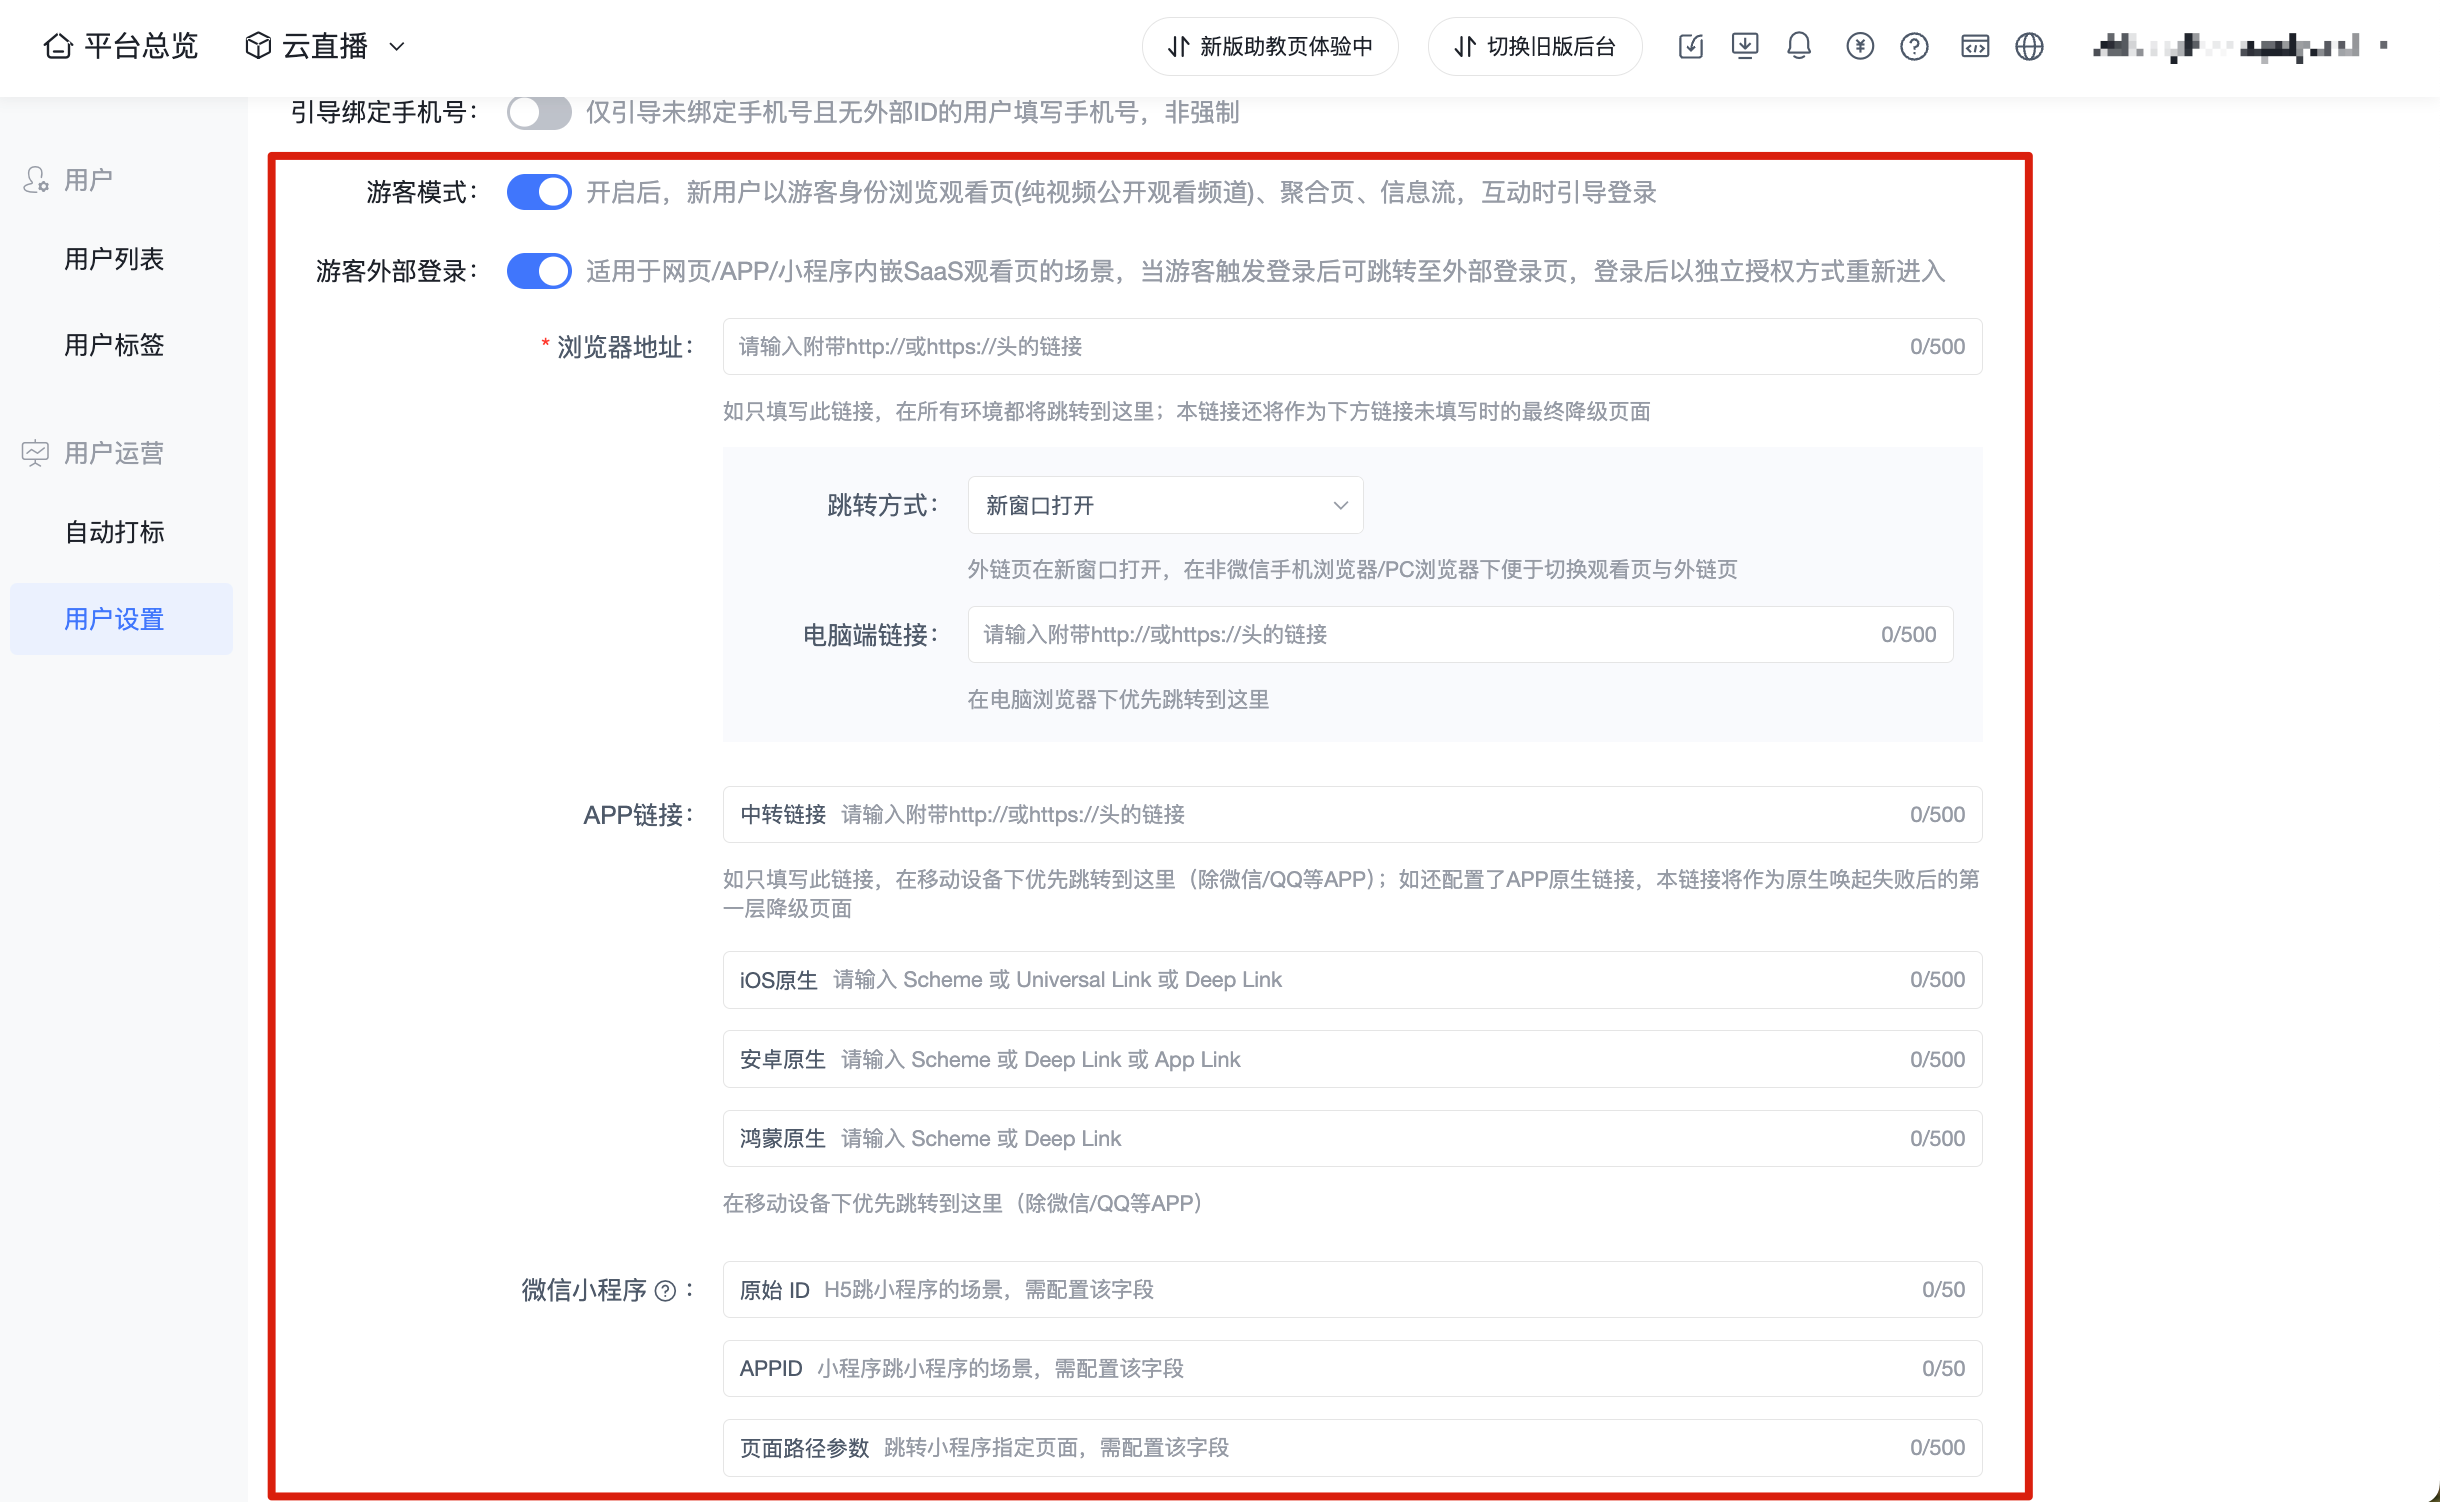Click the 游客模式: label text
2440x1502 pixels.
tap(422, 192)
